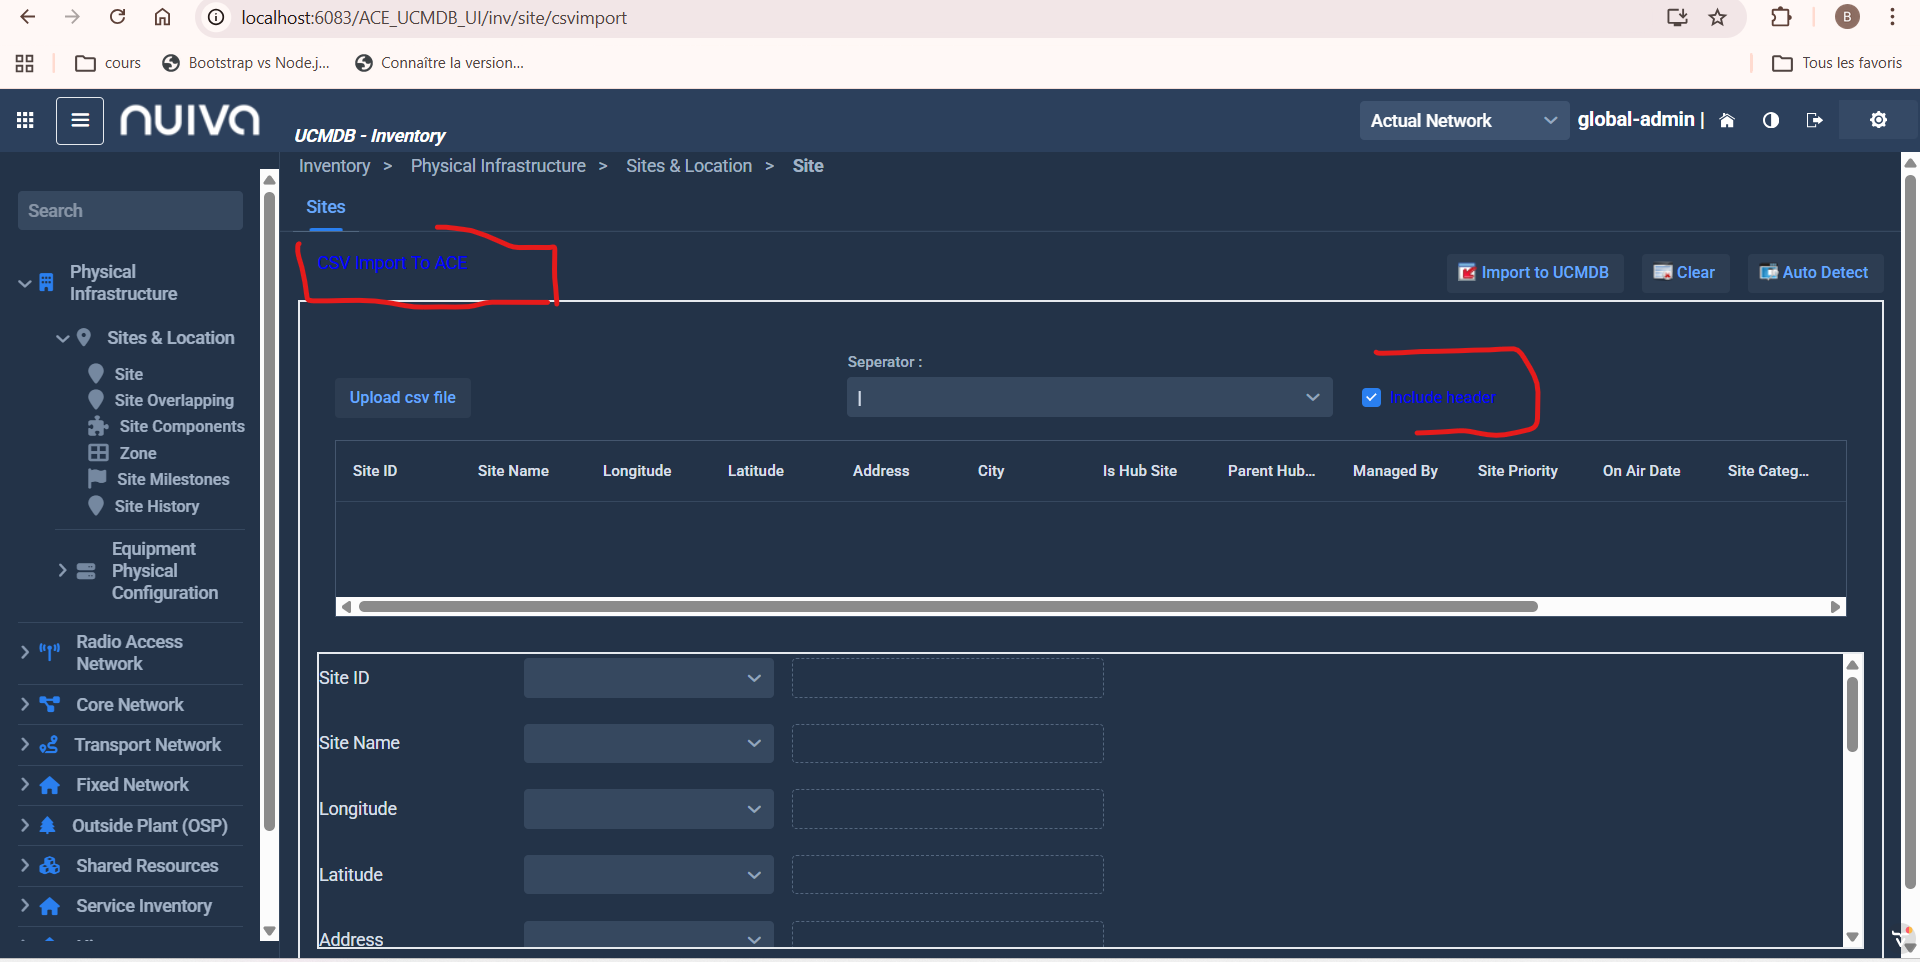Click the logout icon in header
This screenshot has height=962, width=1920.
coord(1814,121)
